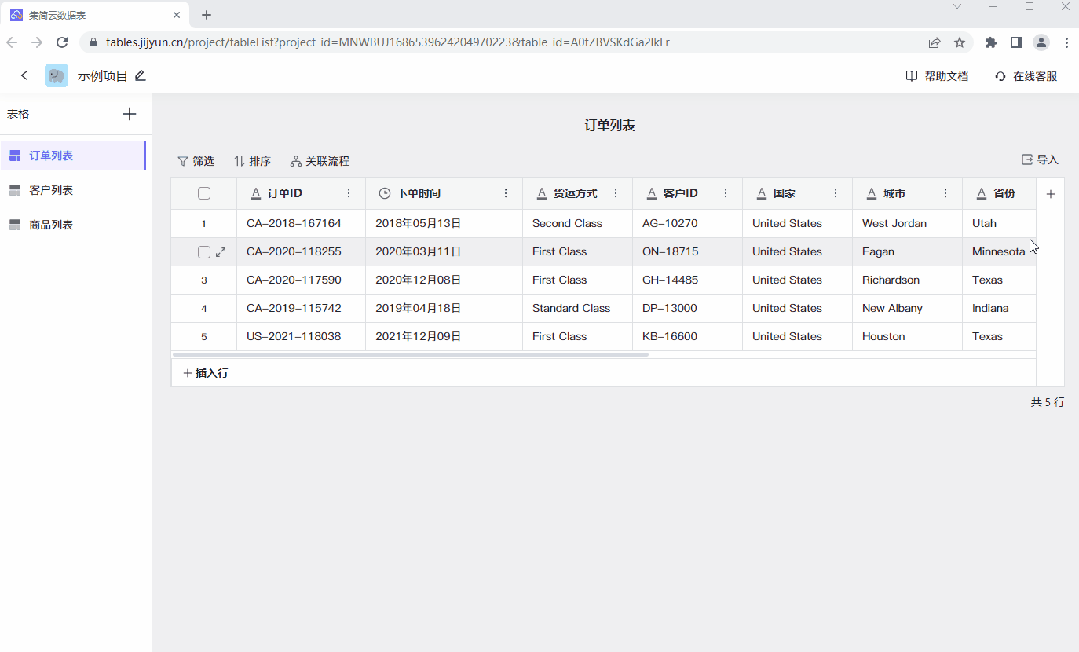Bookmark this page with star icon
The width and height of the screenshot is (1079, 652).
pos(959,43)
